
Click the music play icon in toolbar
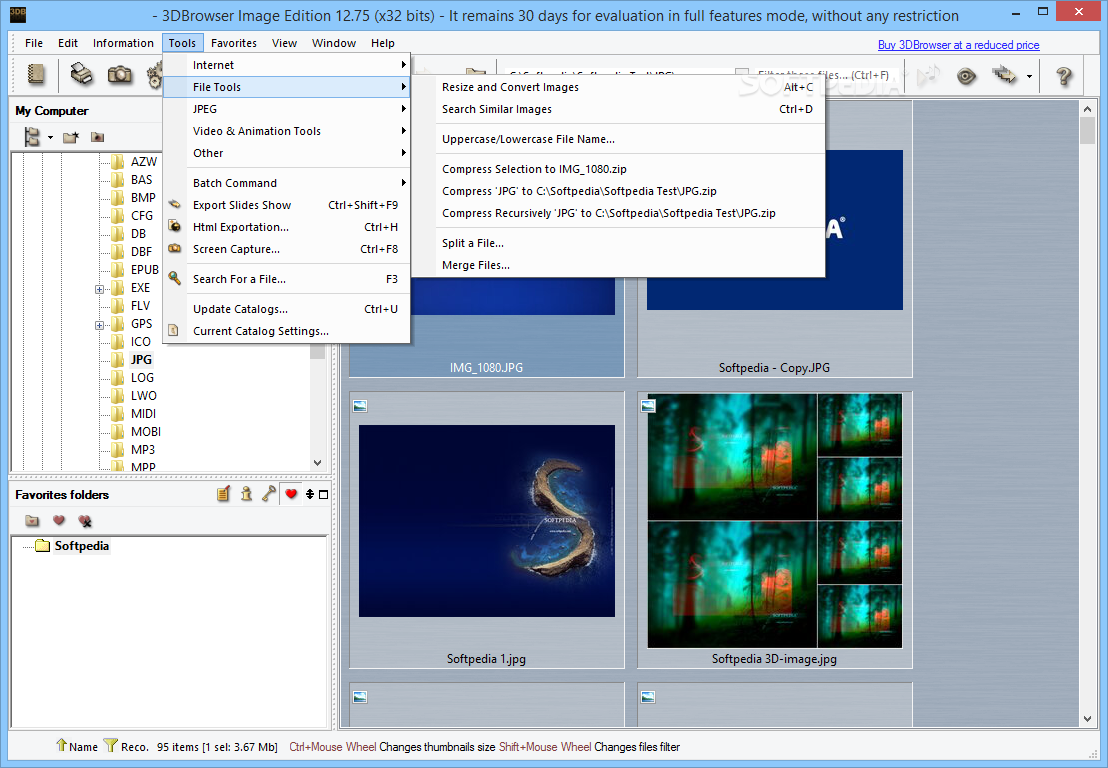(929, 75)
